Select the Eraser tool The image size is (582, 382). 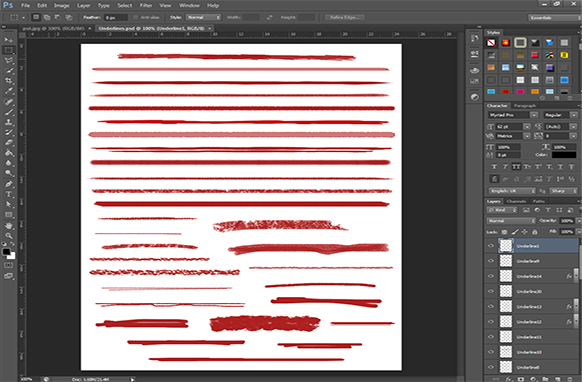(x=8, y=143)
